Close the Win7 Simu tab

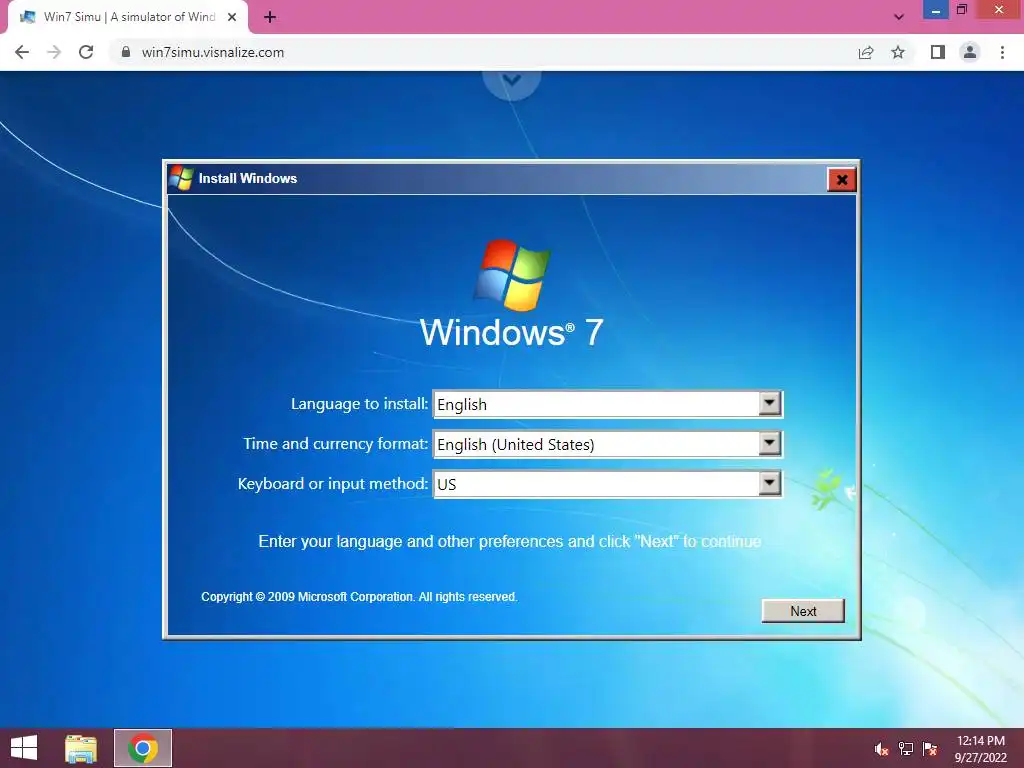point(232,17)
